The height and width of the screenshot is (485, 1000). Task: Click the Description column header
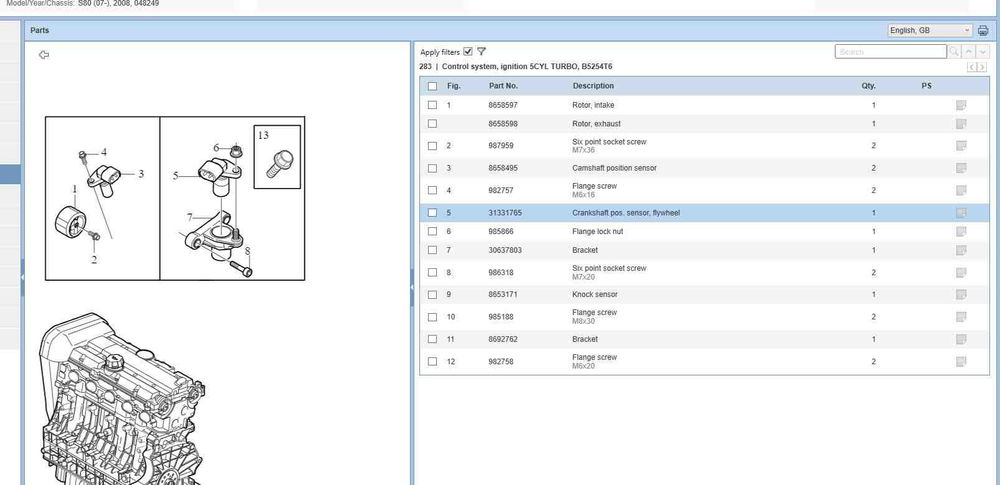point(593,86)
